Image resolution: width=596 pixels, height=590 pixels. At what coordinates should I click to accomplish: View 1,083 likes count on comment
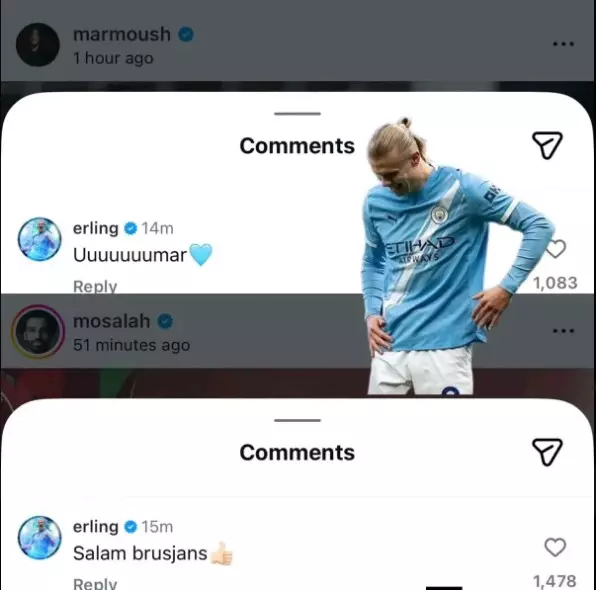(555, 283)
